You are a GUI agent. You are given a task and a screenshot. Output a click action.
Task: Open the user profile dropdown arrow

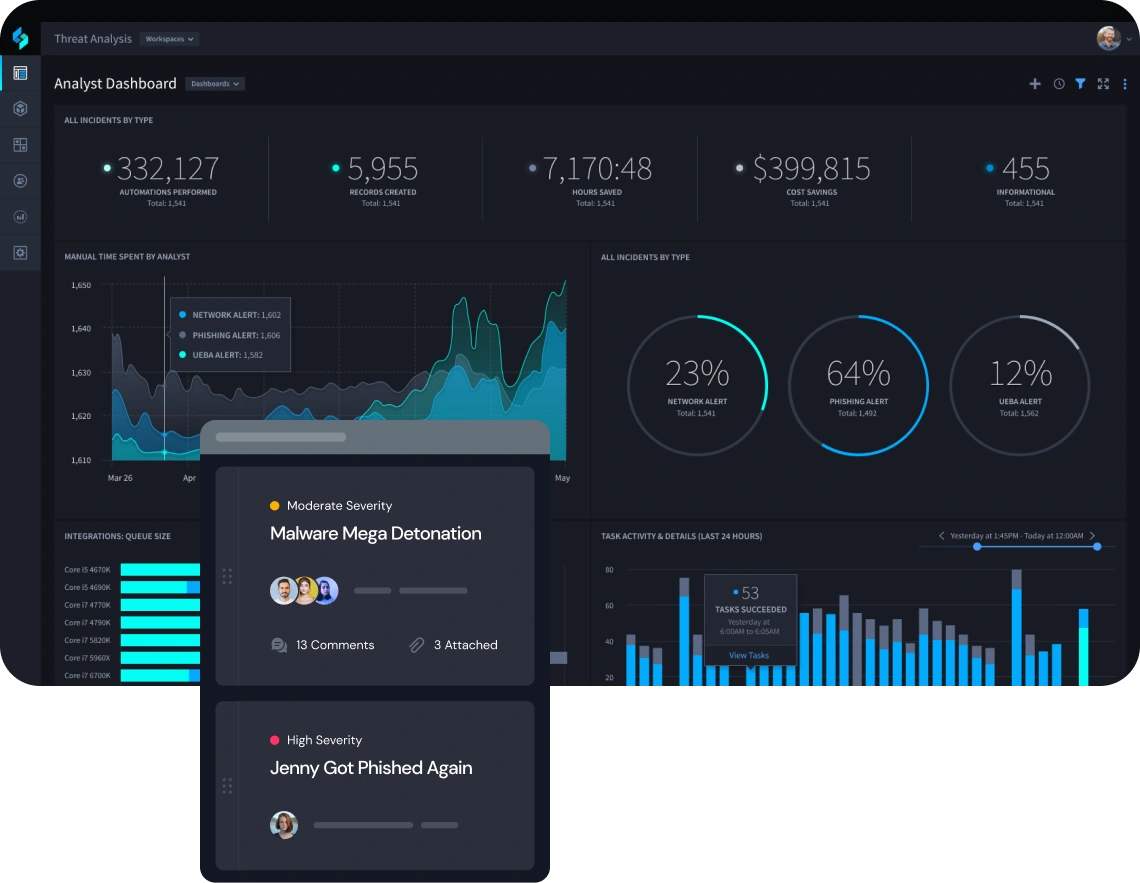1130,39
